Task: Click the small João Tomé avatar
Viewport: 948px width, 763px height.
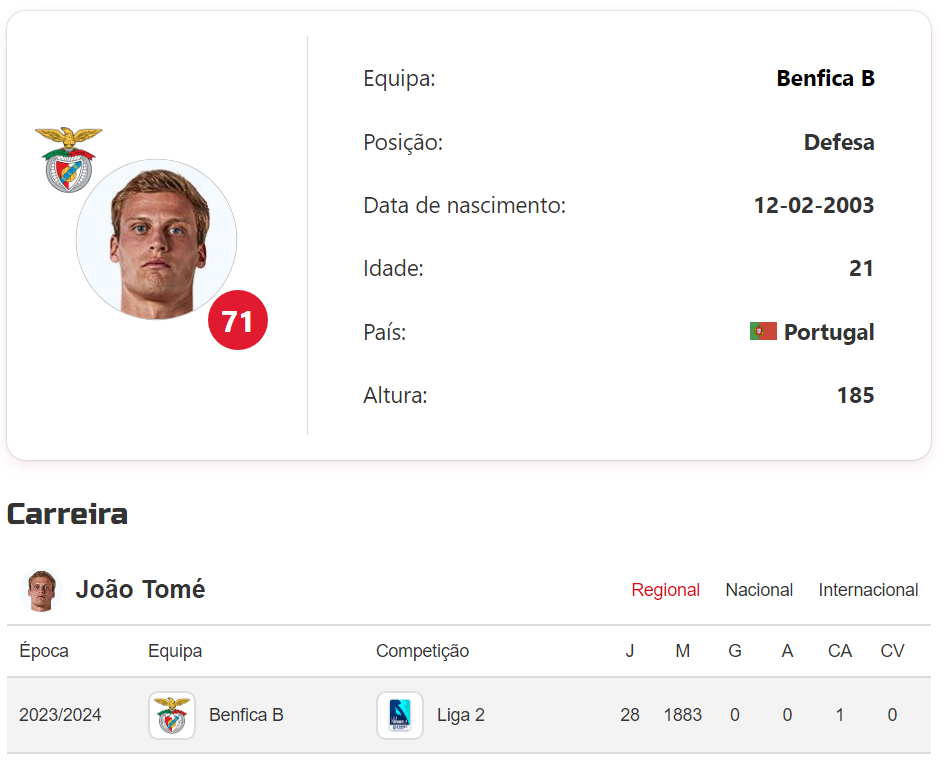Action: [41, 590]
